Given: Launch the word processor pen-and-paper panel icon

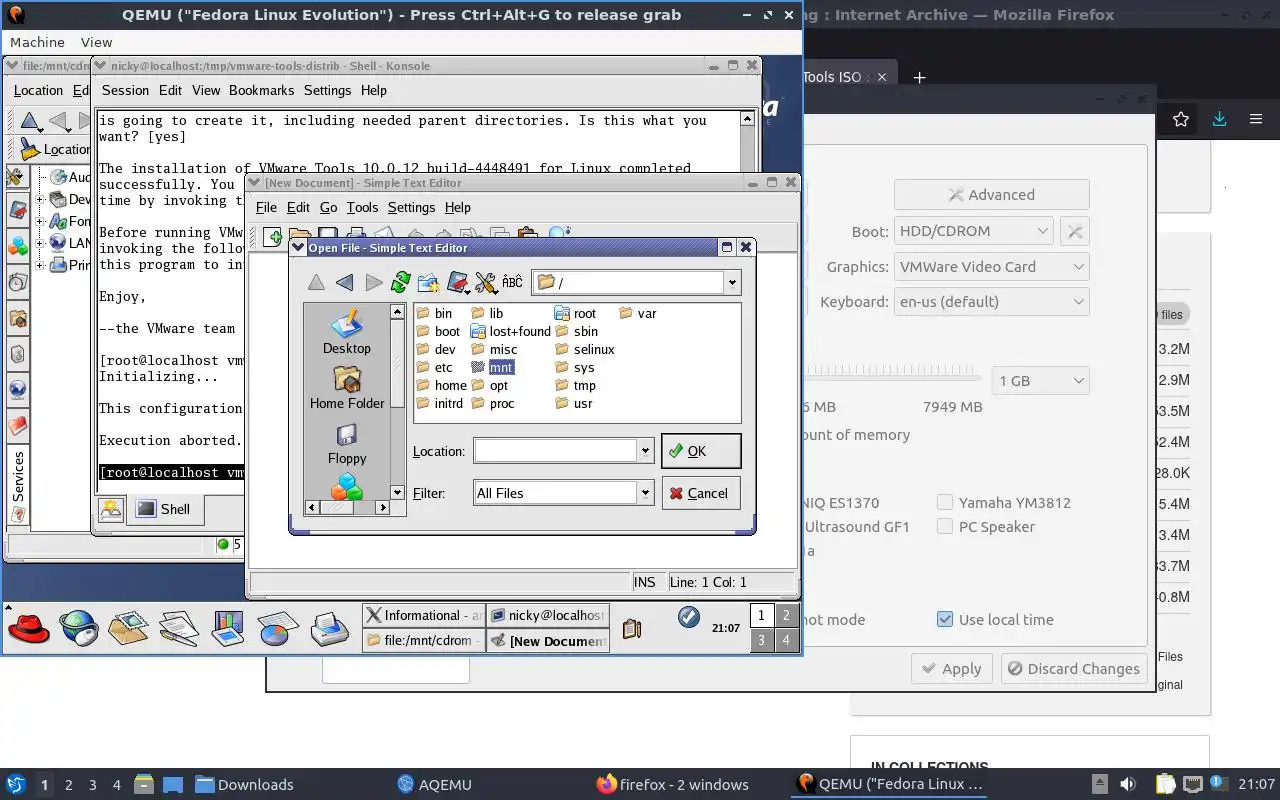Looking at the screenshot, I should tap(179, 628).
